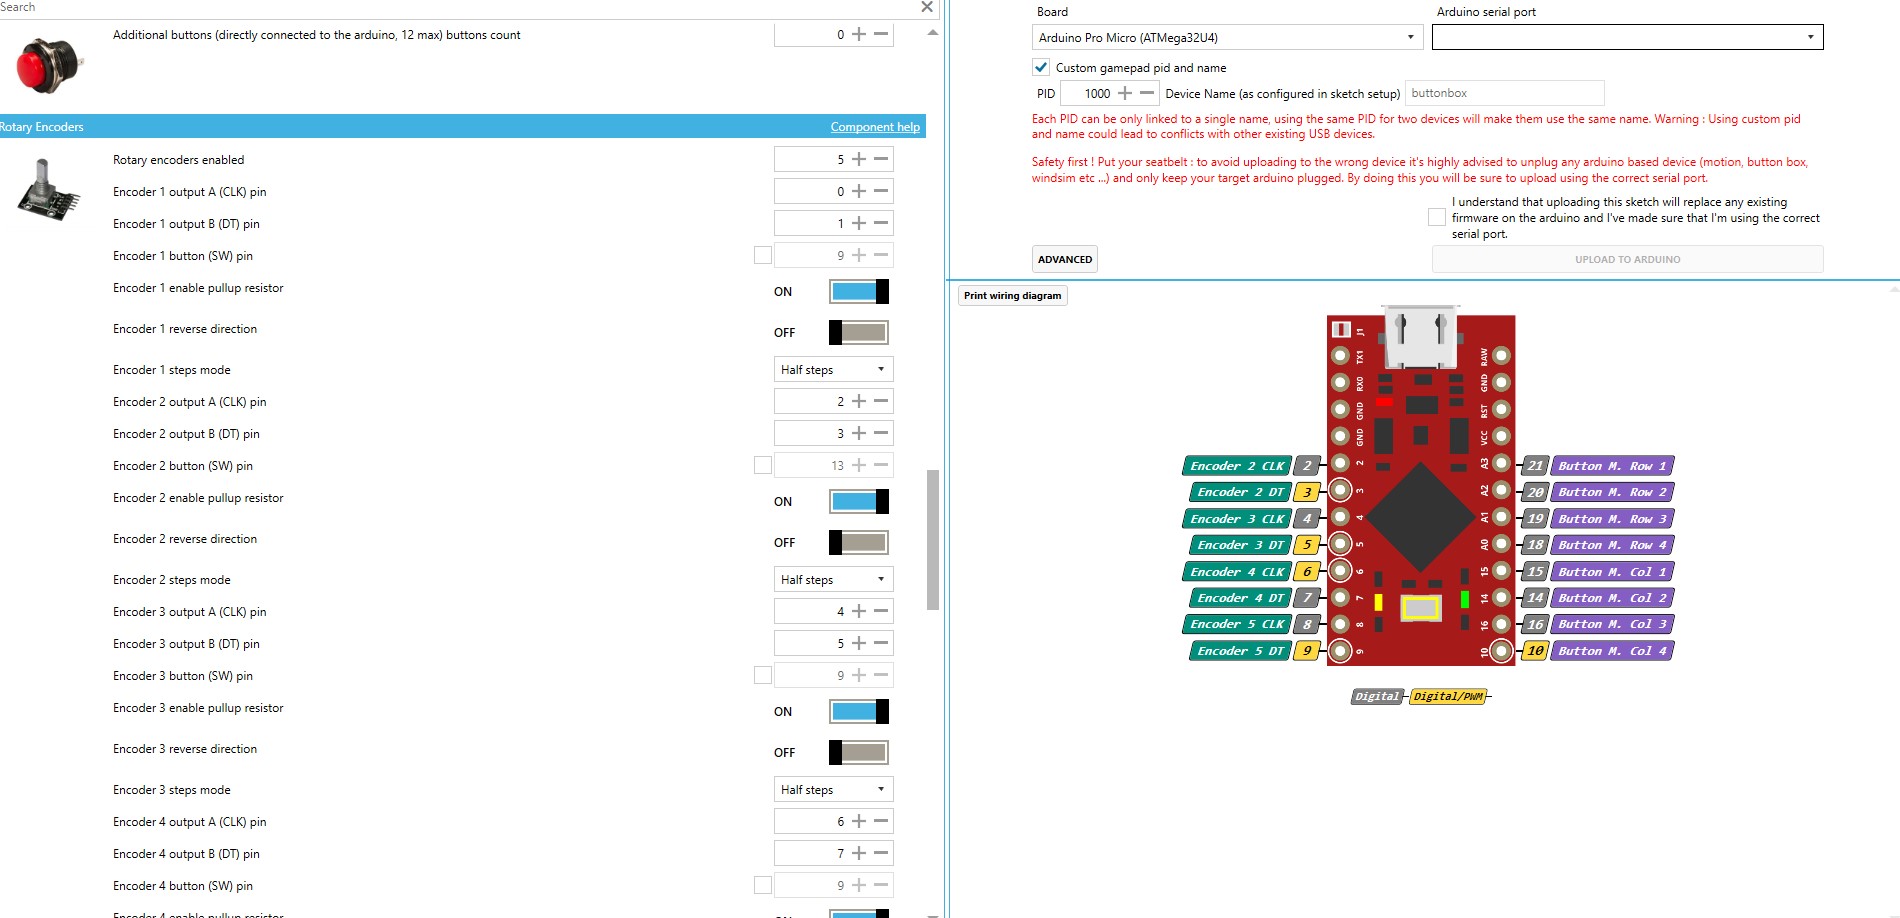Open the Board selection dropdown
This screenshot has height=918, width=1900.
[x=1227, y=37]
